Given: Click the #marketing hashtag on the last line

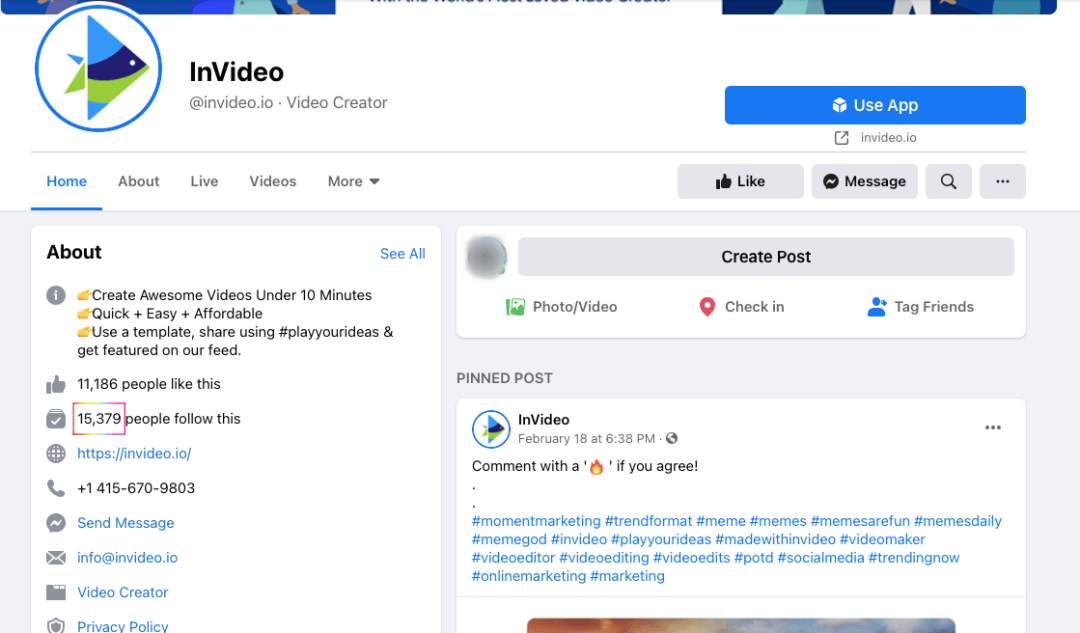Looking at the screenshot, I should (627, 576).
